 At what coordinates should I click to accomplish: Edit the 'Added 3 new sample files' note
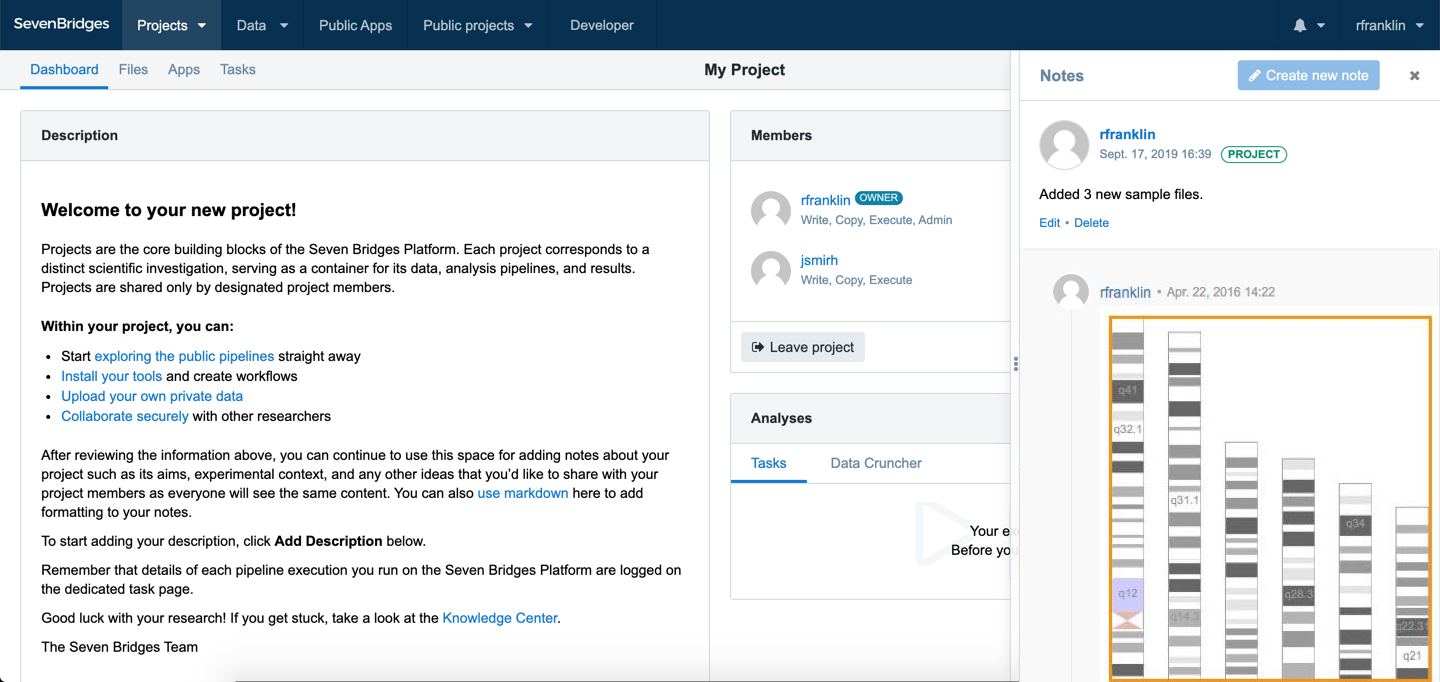(1049, 222)
